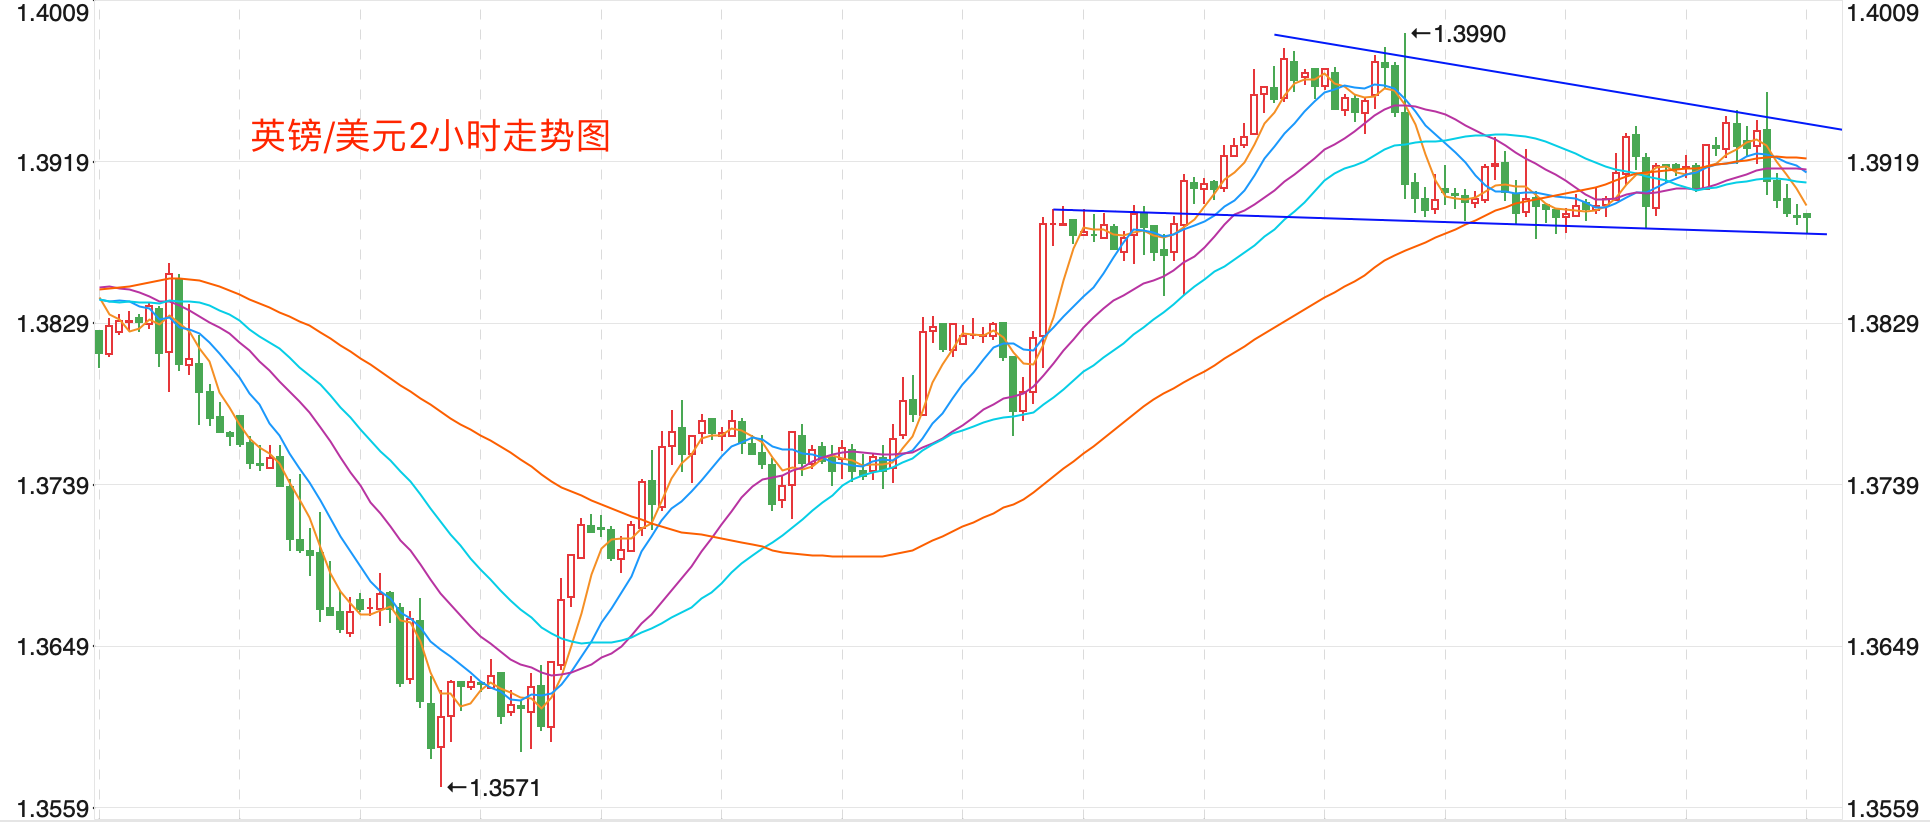This screenshot has height=822, width=1930.
Task: Click the 1.3559 label on right axis
Action: (x=1882, y=809)
